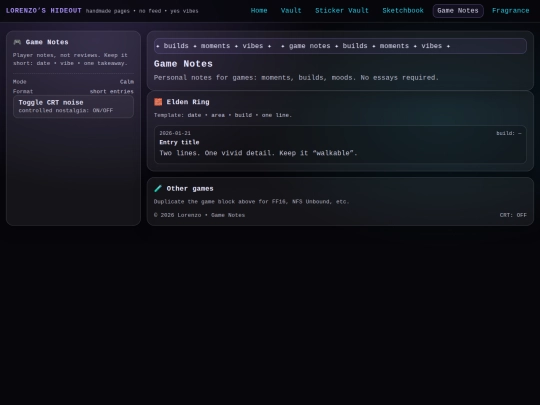Click the Game Notes main heading

pyautogui.click(x=183, y=64)
